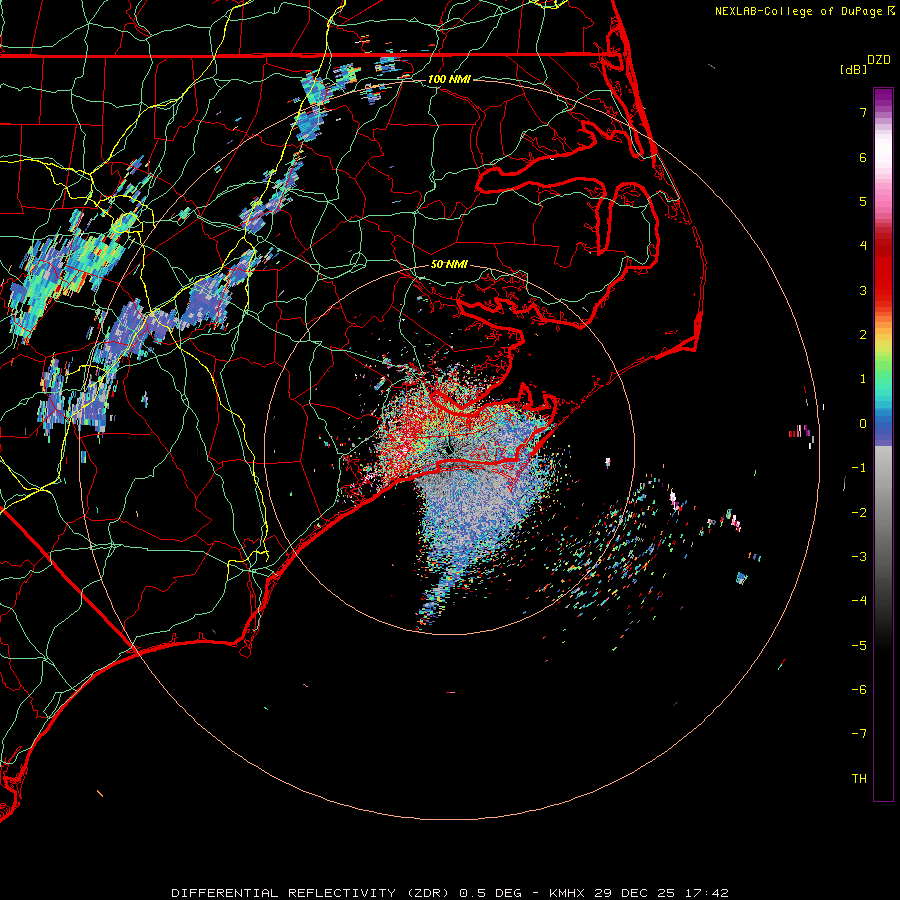Viewport: 900px width, 900px height.
Task: Click the 2 value on color scale
Action: click(863, 335)
